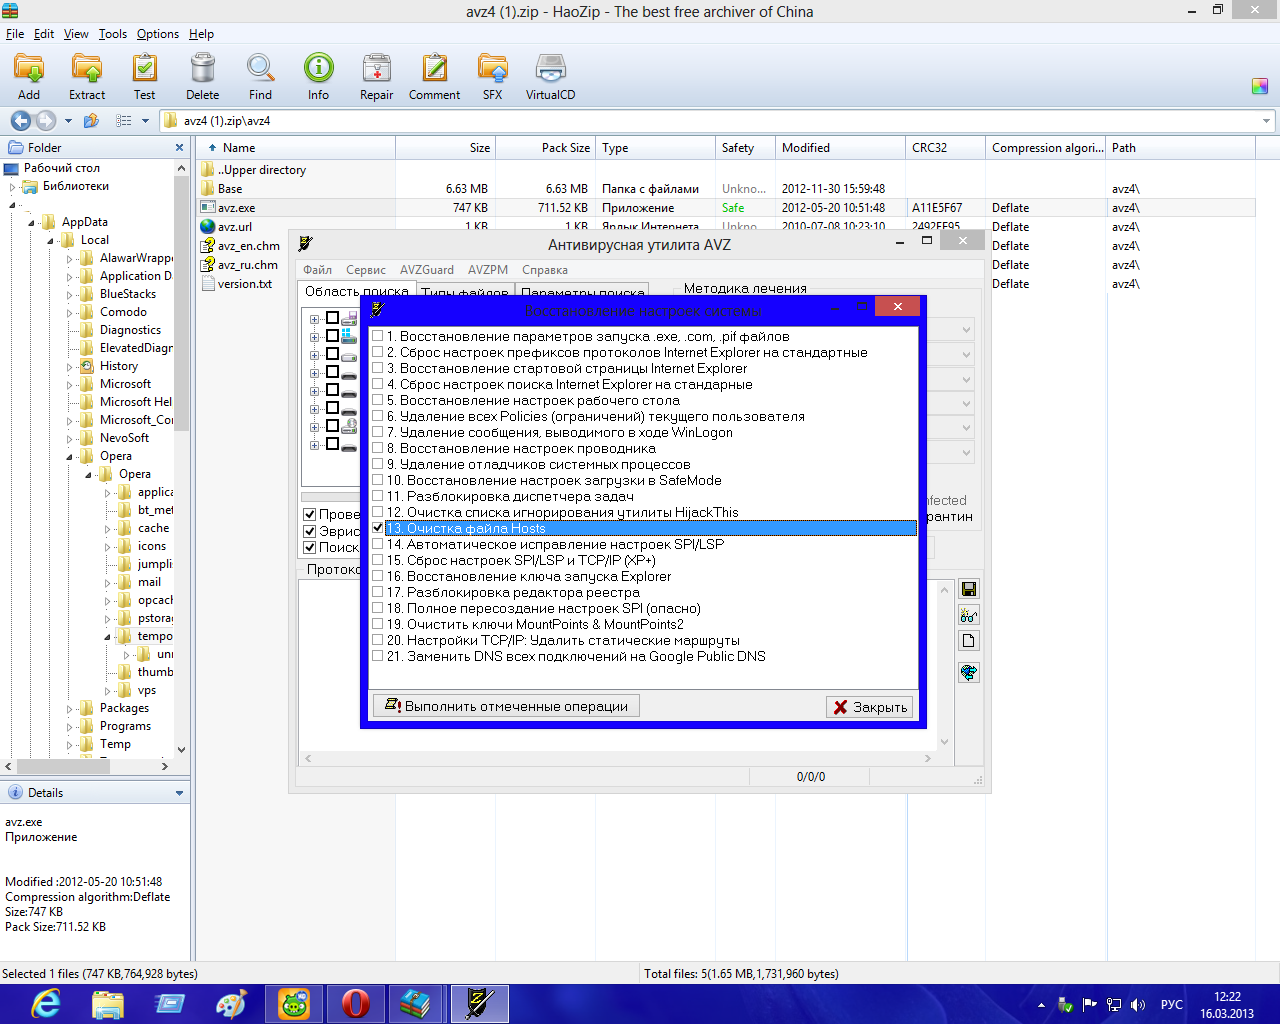Open the Сервис menu in AVZ

(x=366, y=270)
